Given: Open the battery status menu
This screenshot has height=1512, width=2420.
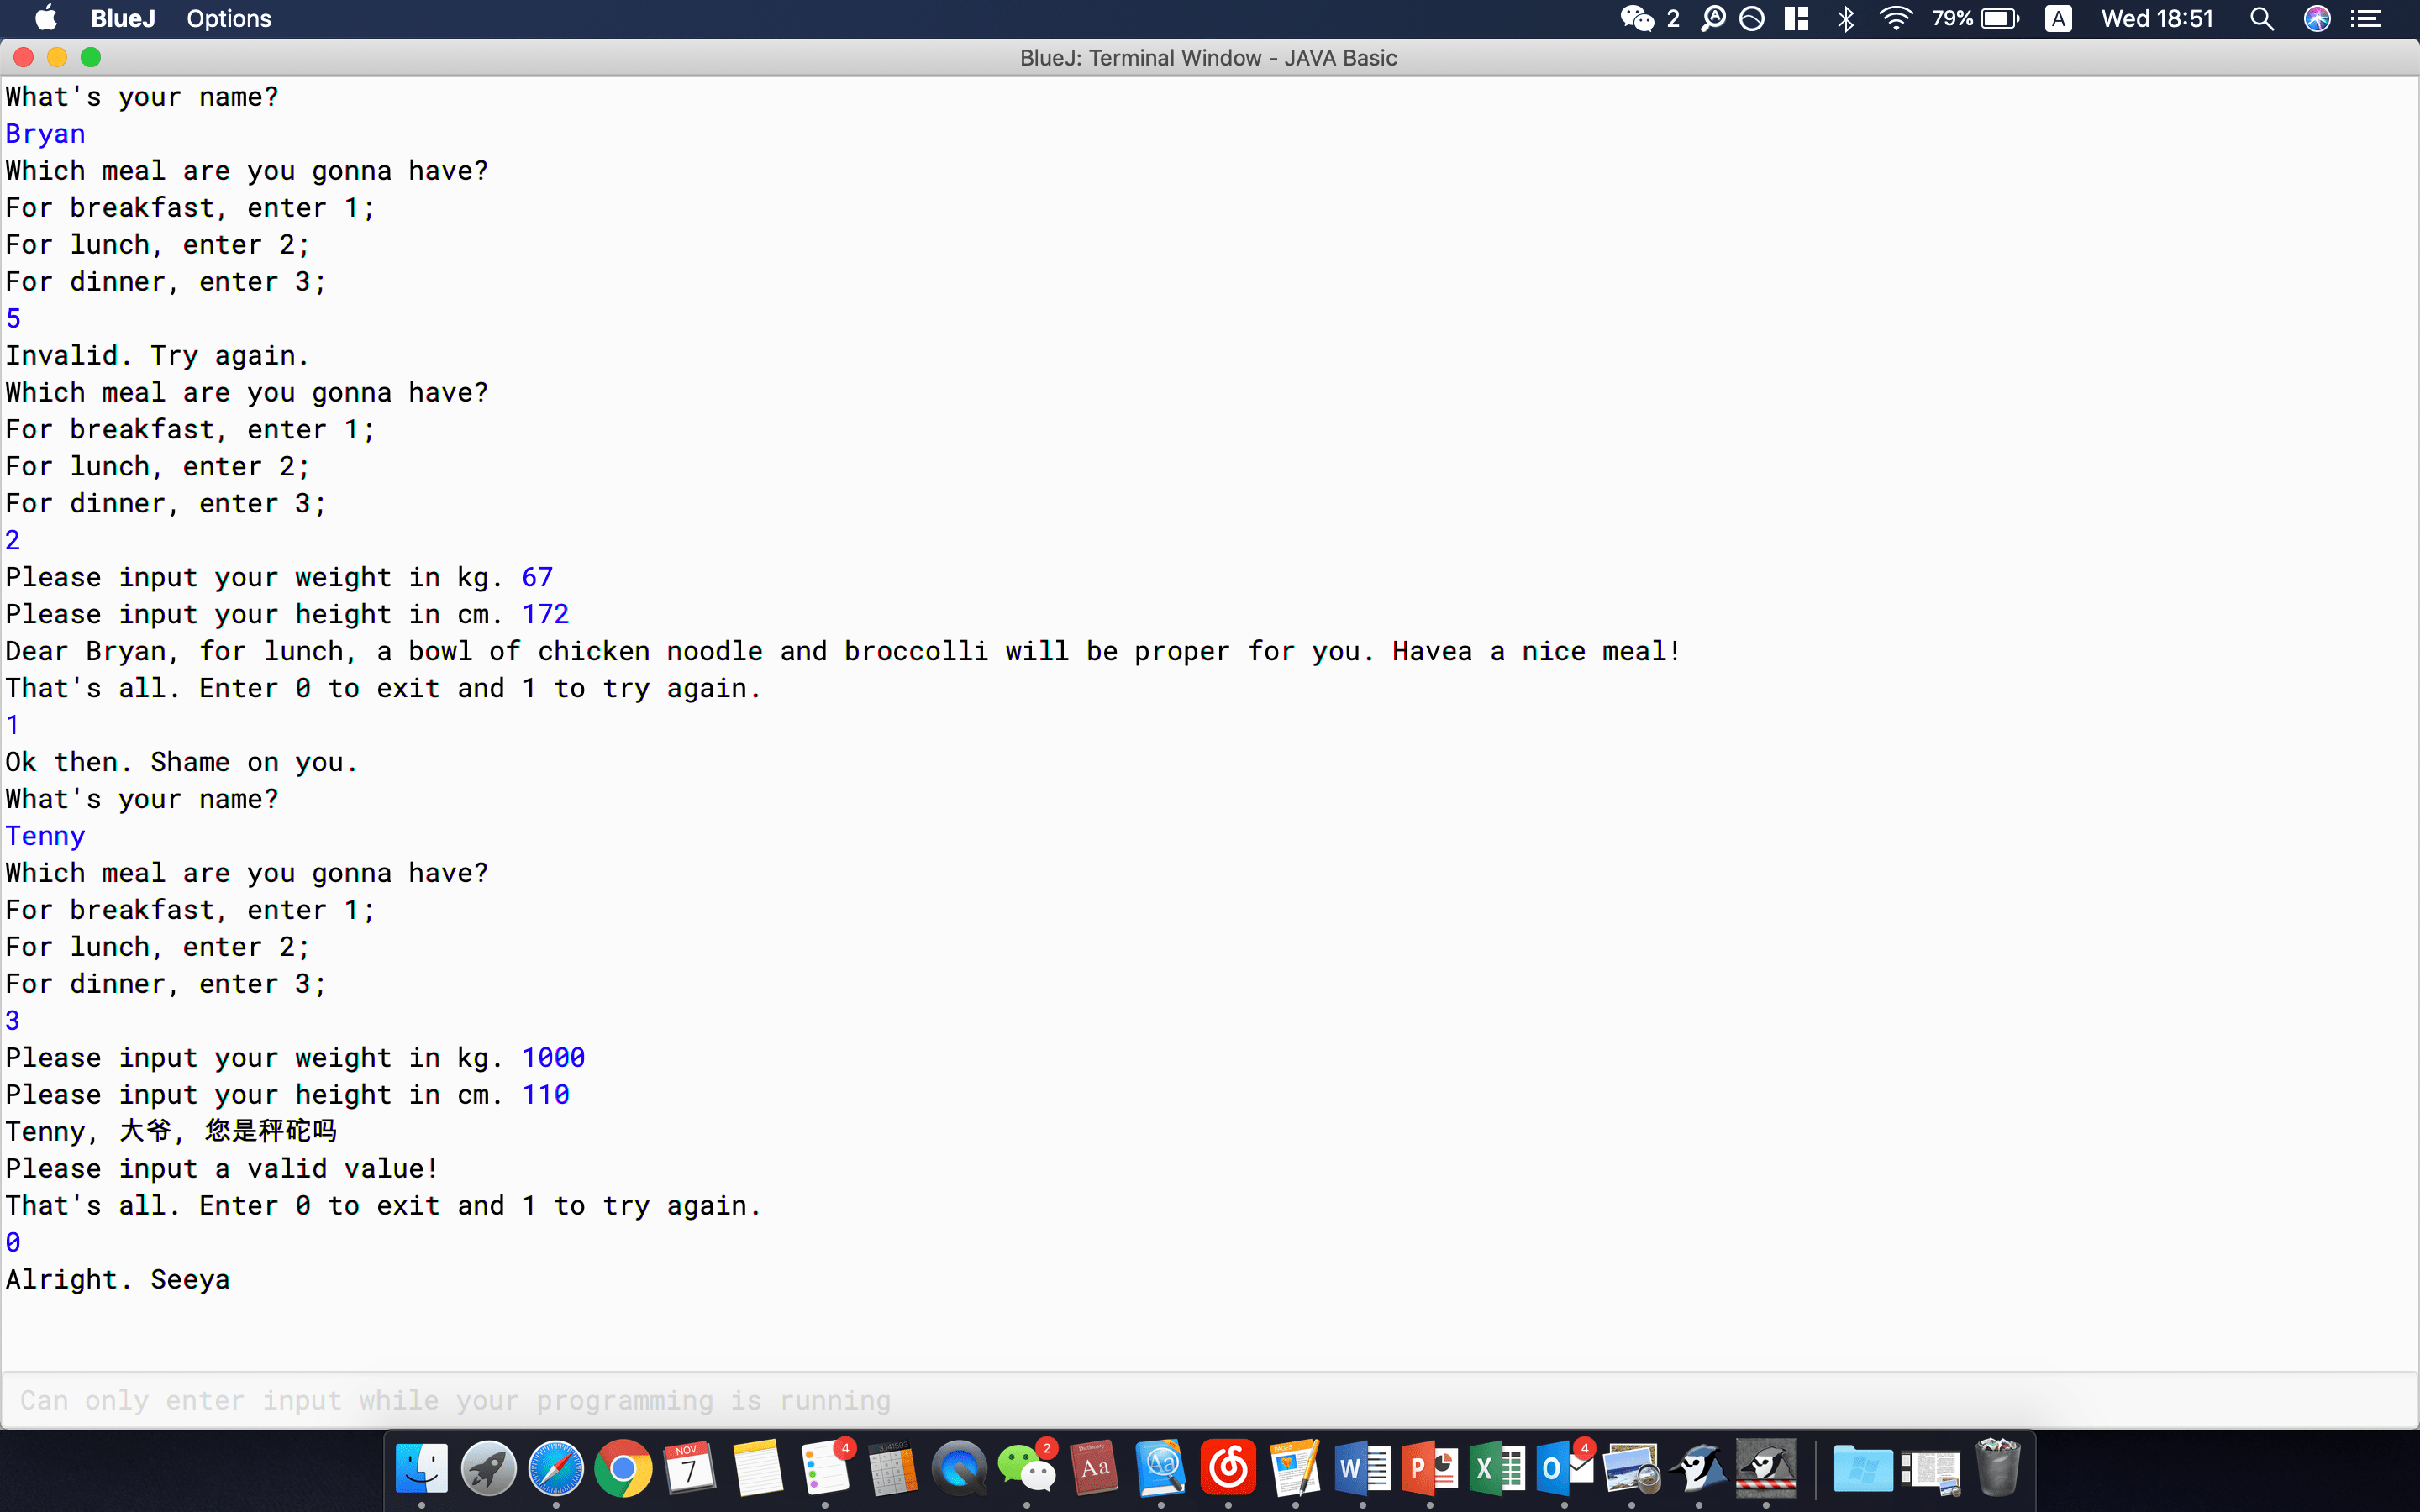Looking at the screenshot, I should point(2000,19).
